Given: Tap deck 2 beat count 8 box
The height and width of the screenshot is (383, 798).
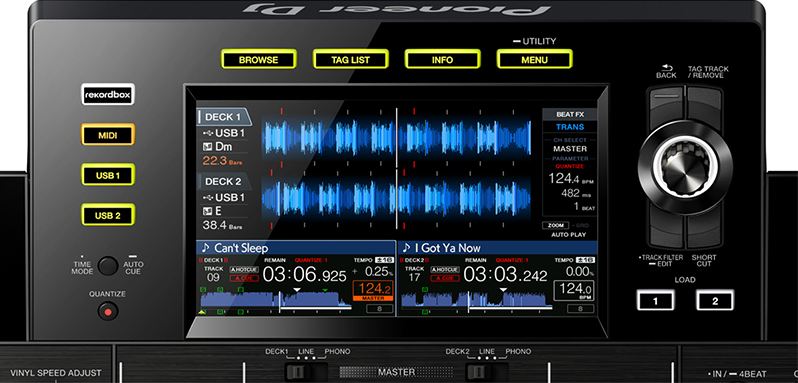Looking at the screenshot, I should coord(581,309).
